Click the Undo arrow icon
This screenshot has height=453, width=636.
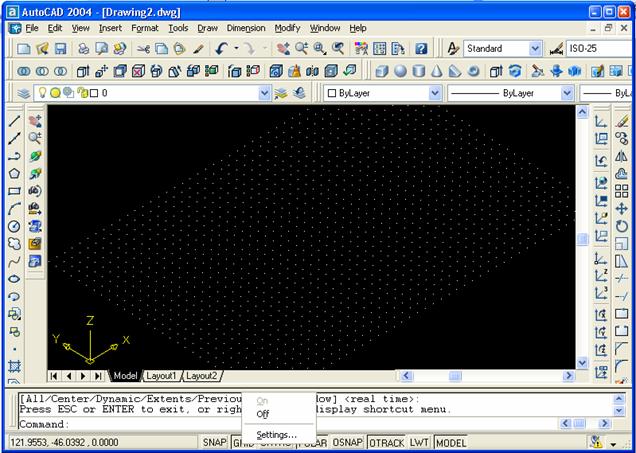tap(221, 48)
